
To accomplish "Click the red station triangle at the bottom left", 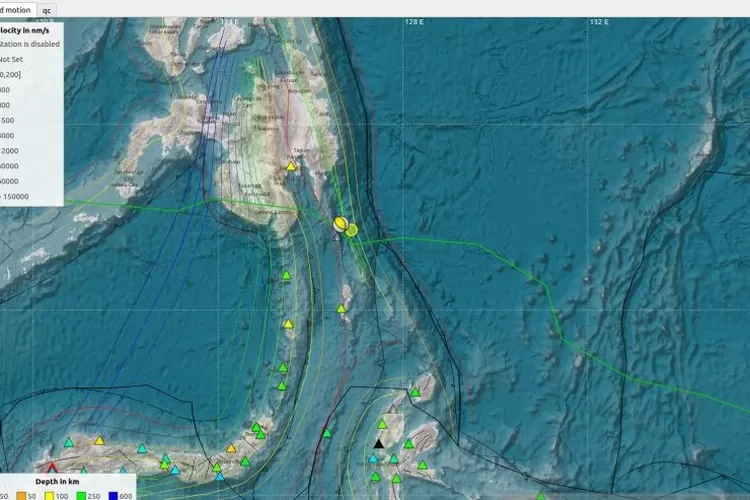I will click(52, 467).
